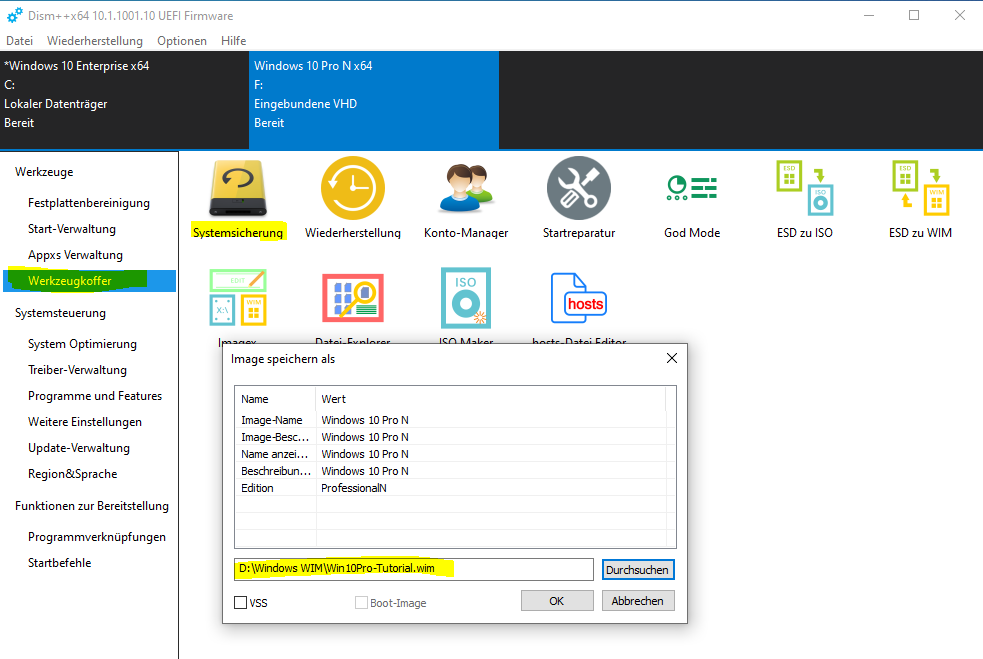Launch ESD zu WIM converter
Image resolution: width=983 pixels, height=659 pixels.
[920, 199]
